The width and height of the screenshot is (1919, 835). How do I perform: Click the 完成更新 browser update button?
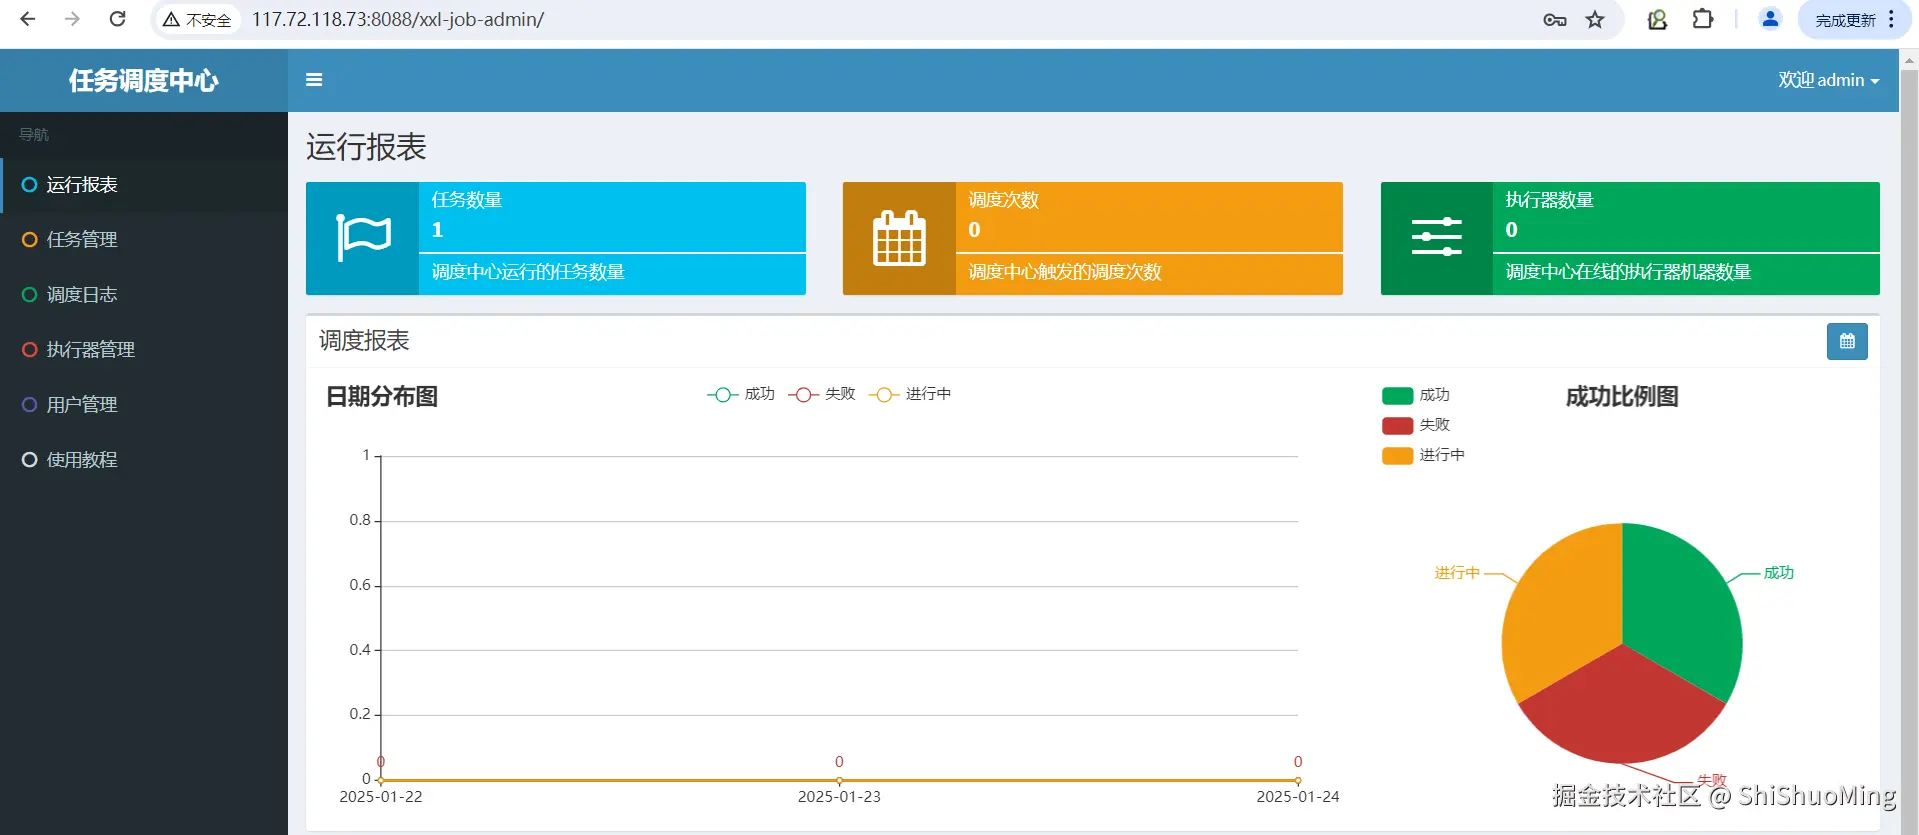click(x=1845, y=20)
